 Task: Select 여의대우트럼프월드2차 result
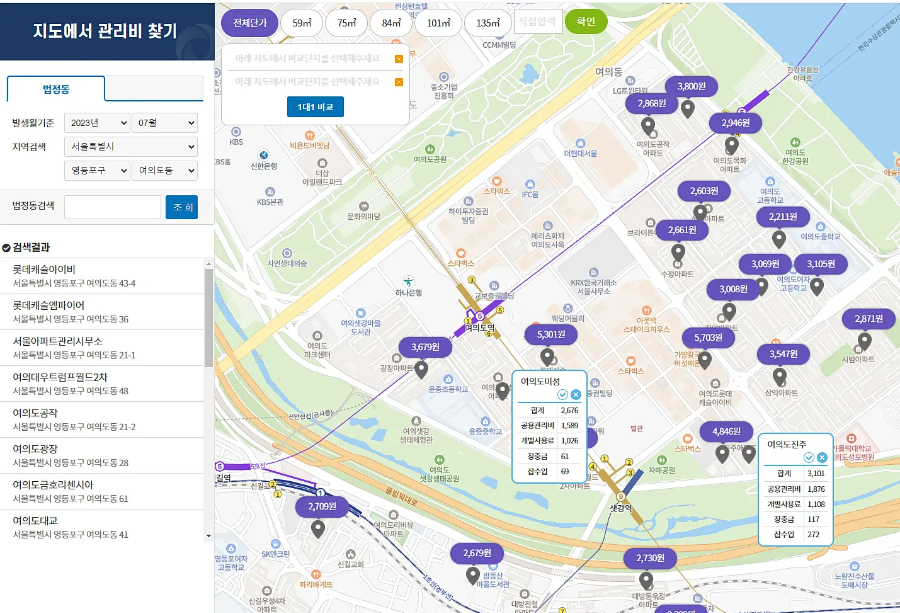point(102,383)
